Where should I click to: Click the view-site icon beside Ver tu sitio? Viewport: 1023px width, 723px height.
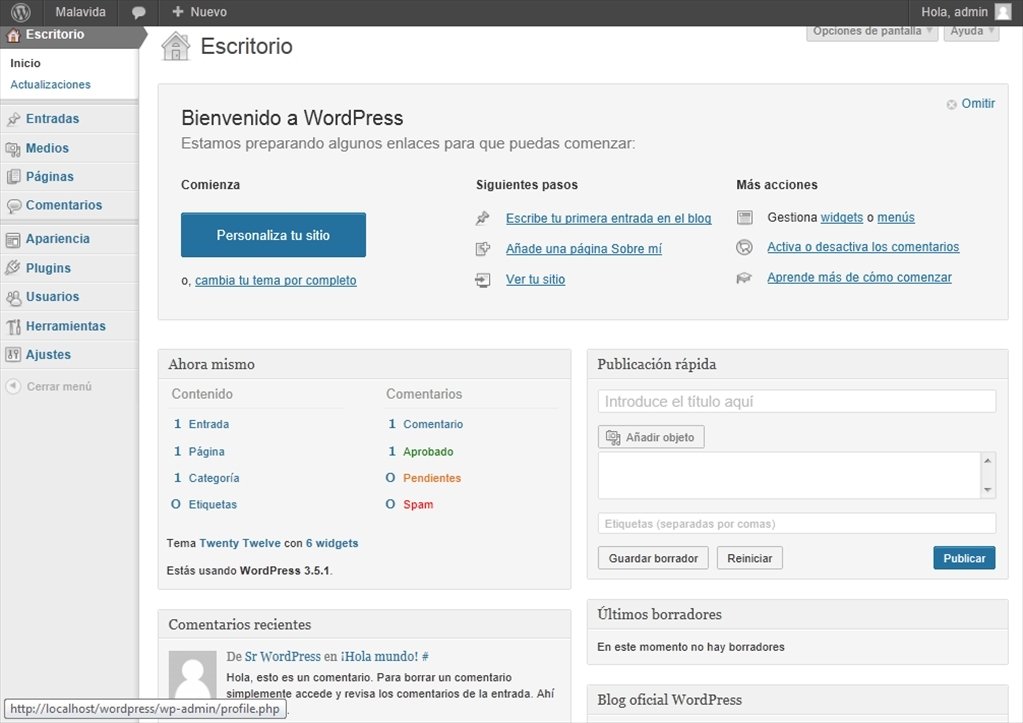click(x=483, y=280)
